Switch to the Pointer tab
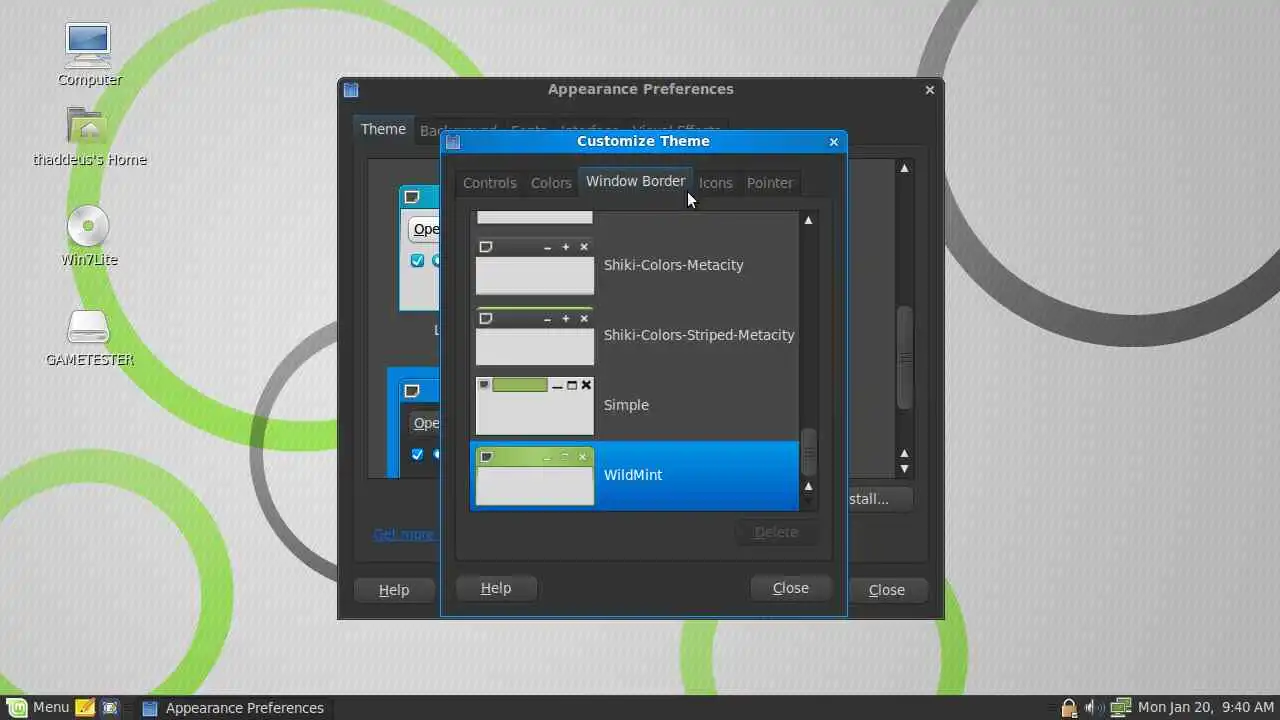This screenshot has width=1280, height=720. (x=769, y=183)
